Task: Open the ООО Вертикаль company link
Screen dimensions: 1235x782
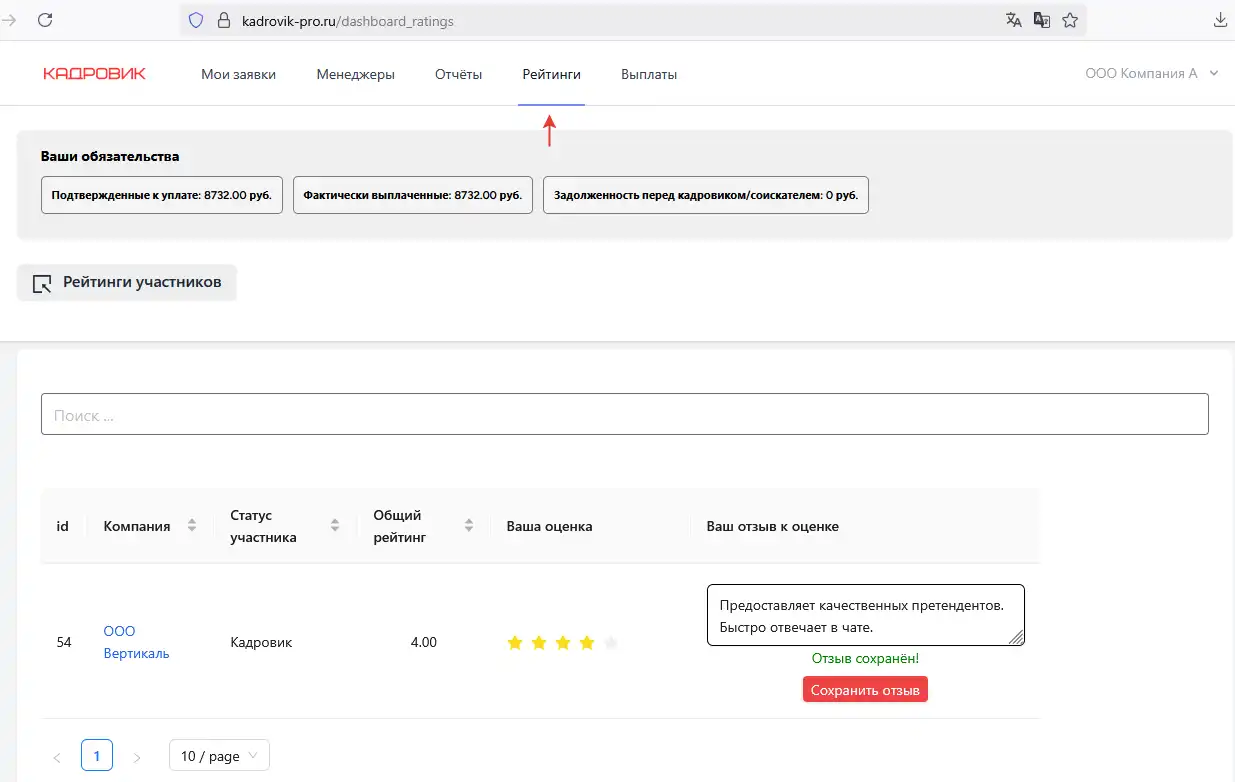Action: pyautogui.click(x=136, y=642)
